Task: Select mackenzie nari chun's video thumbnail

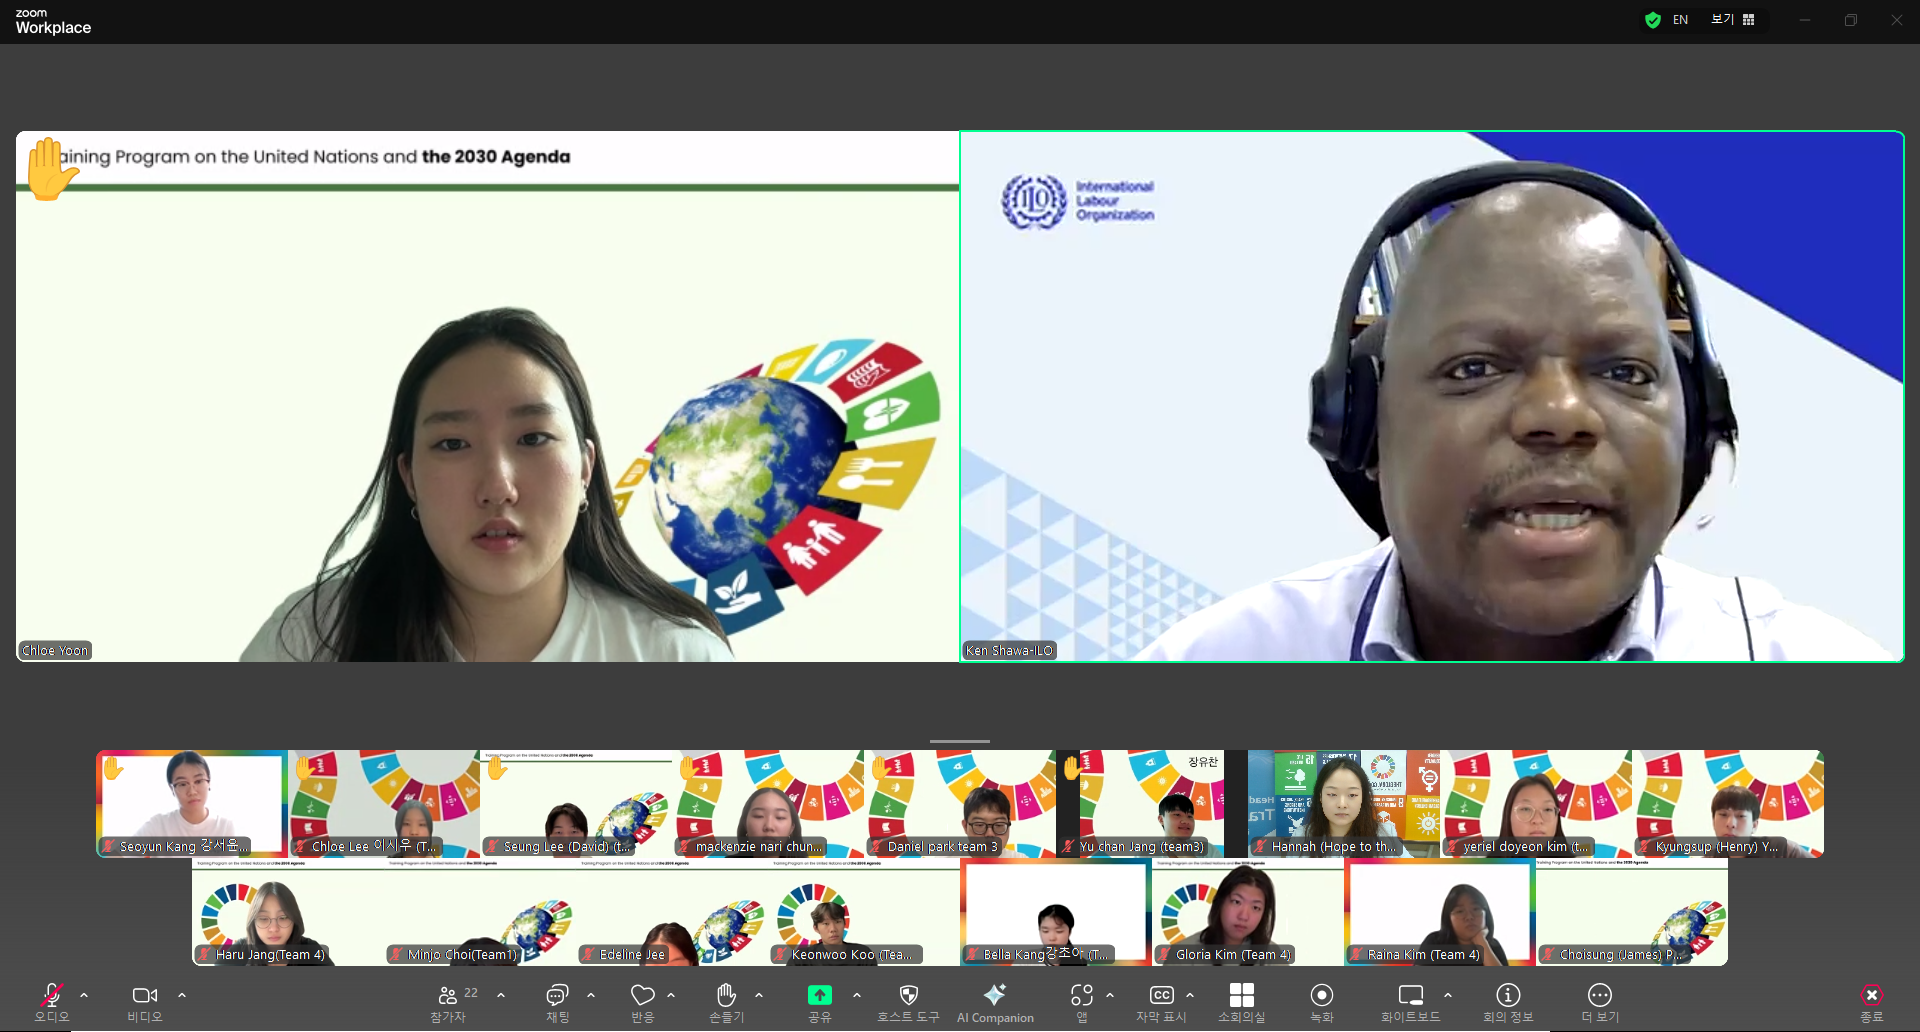Action: click(768, 804)
